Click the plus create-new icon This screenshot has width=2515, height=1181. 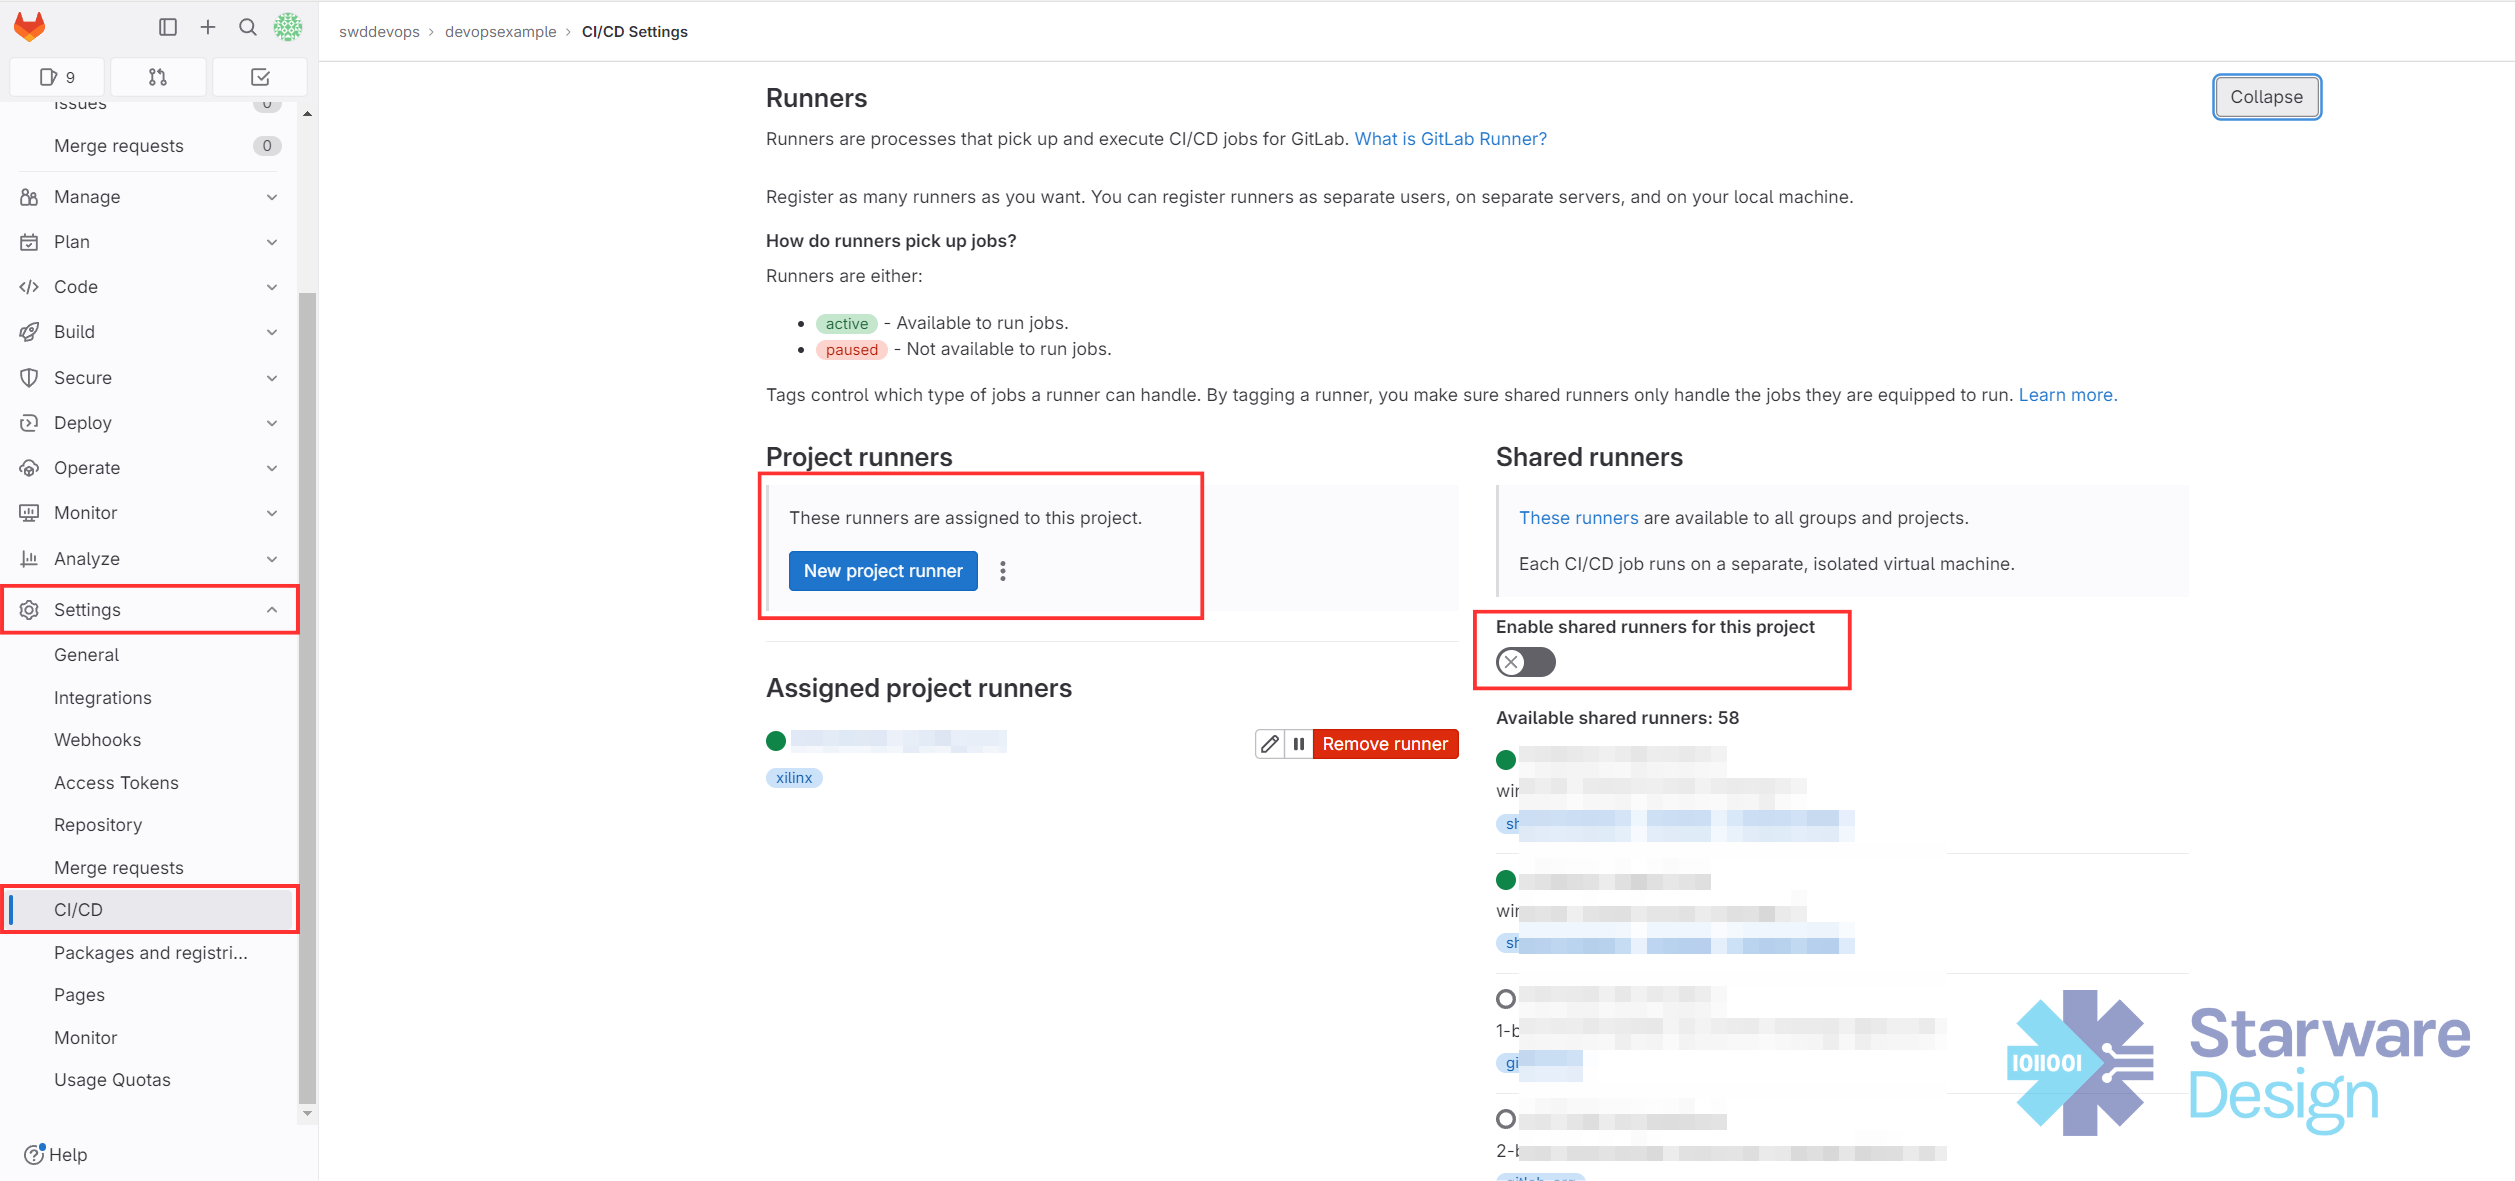(x=208, y=27)
